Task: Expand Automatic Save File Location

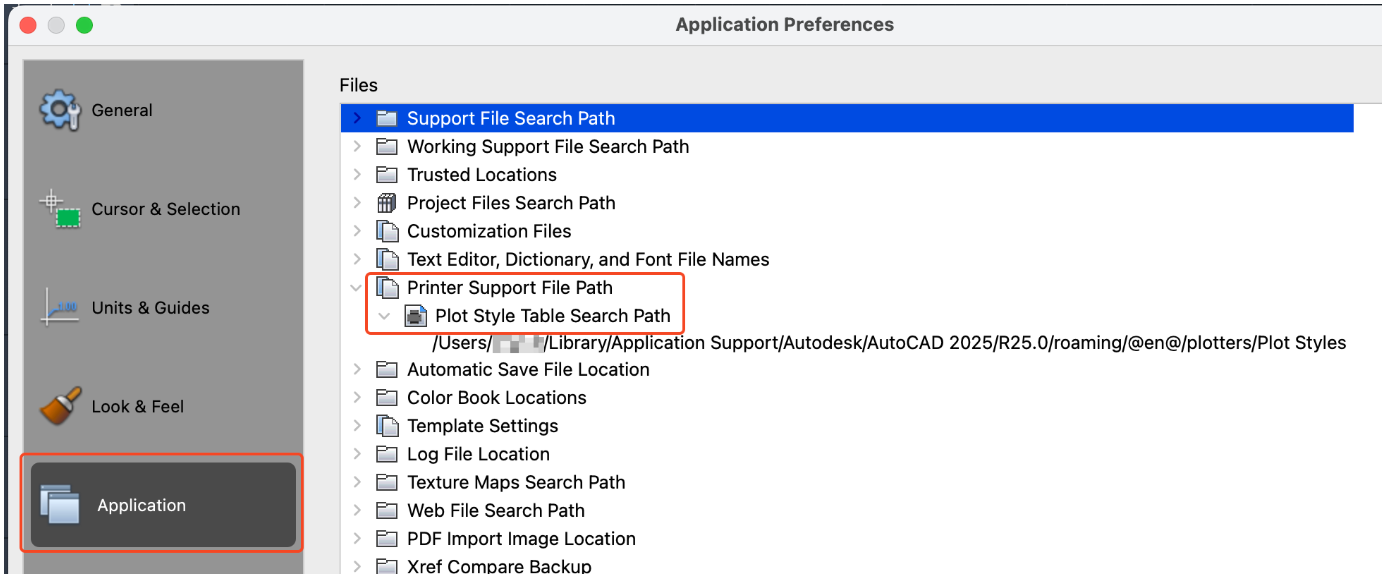Action: (358, 370)
